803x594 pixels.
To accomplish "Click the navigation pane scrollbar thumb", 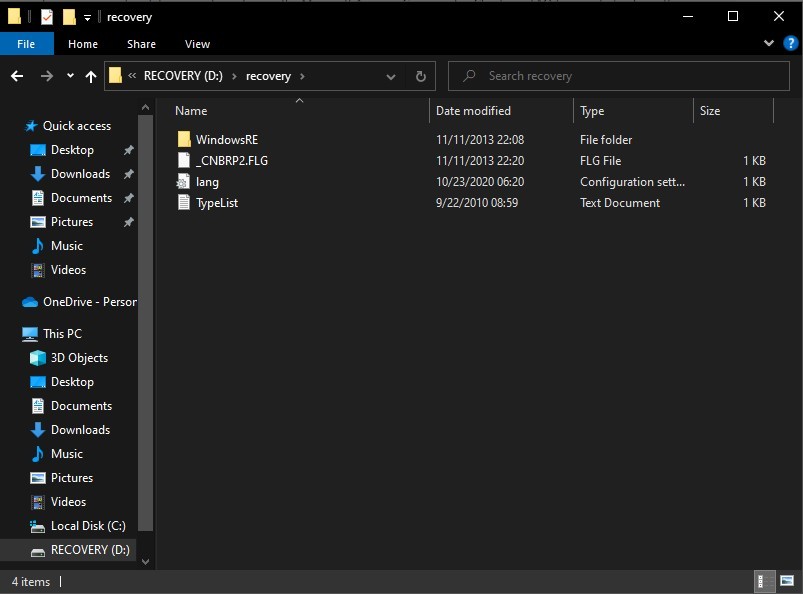I will [145, 323].
